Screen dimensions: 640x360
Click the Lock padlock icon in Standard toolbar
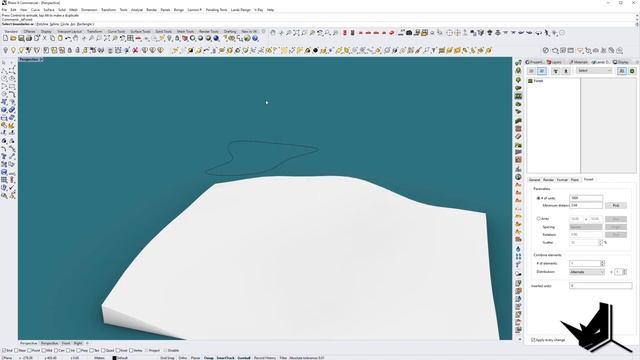(177, 38)
